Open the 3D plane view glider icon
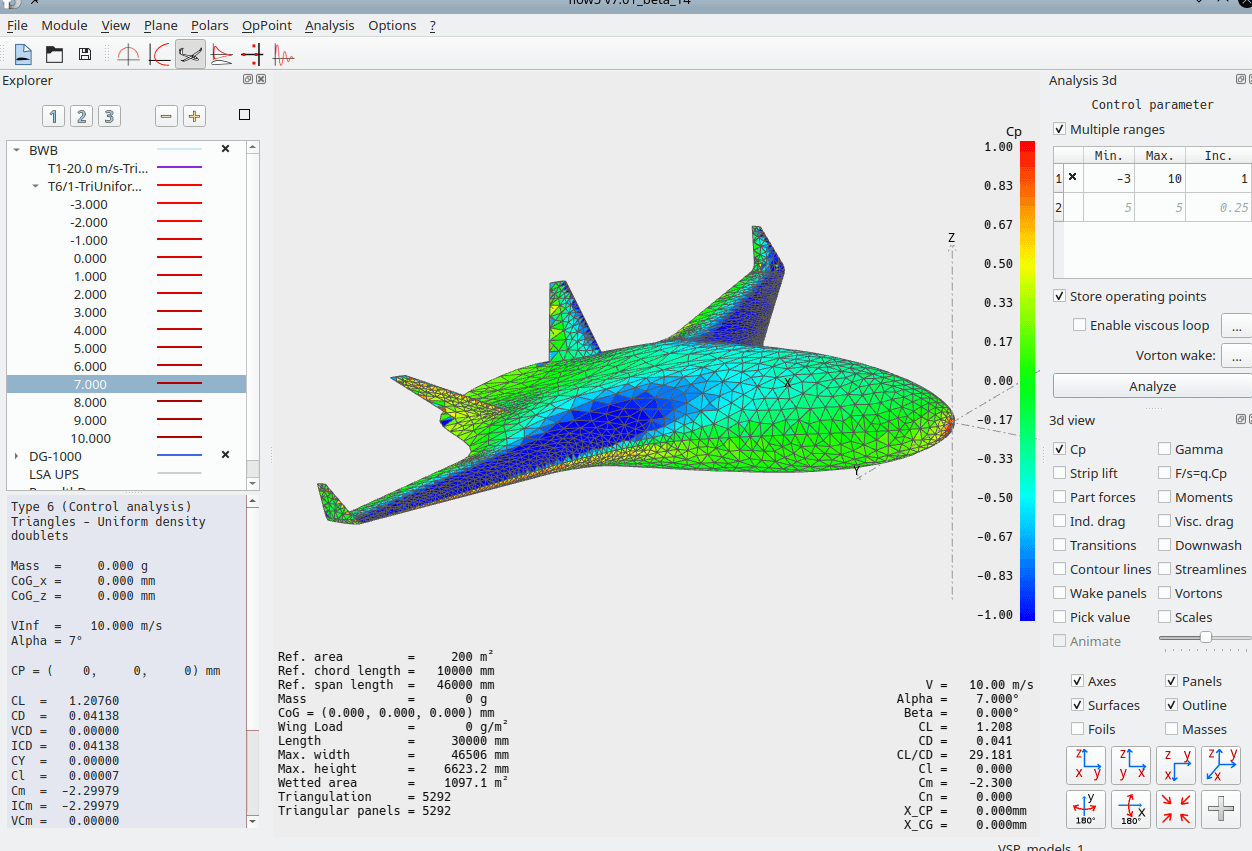Image resolution: width=1252 pixels, height=851 pixels. [x=190, y=55]
